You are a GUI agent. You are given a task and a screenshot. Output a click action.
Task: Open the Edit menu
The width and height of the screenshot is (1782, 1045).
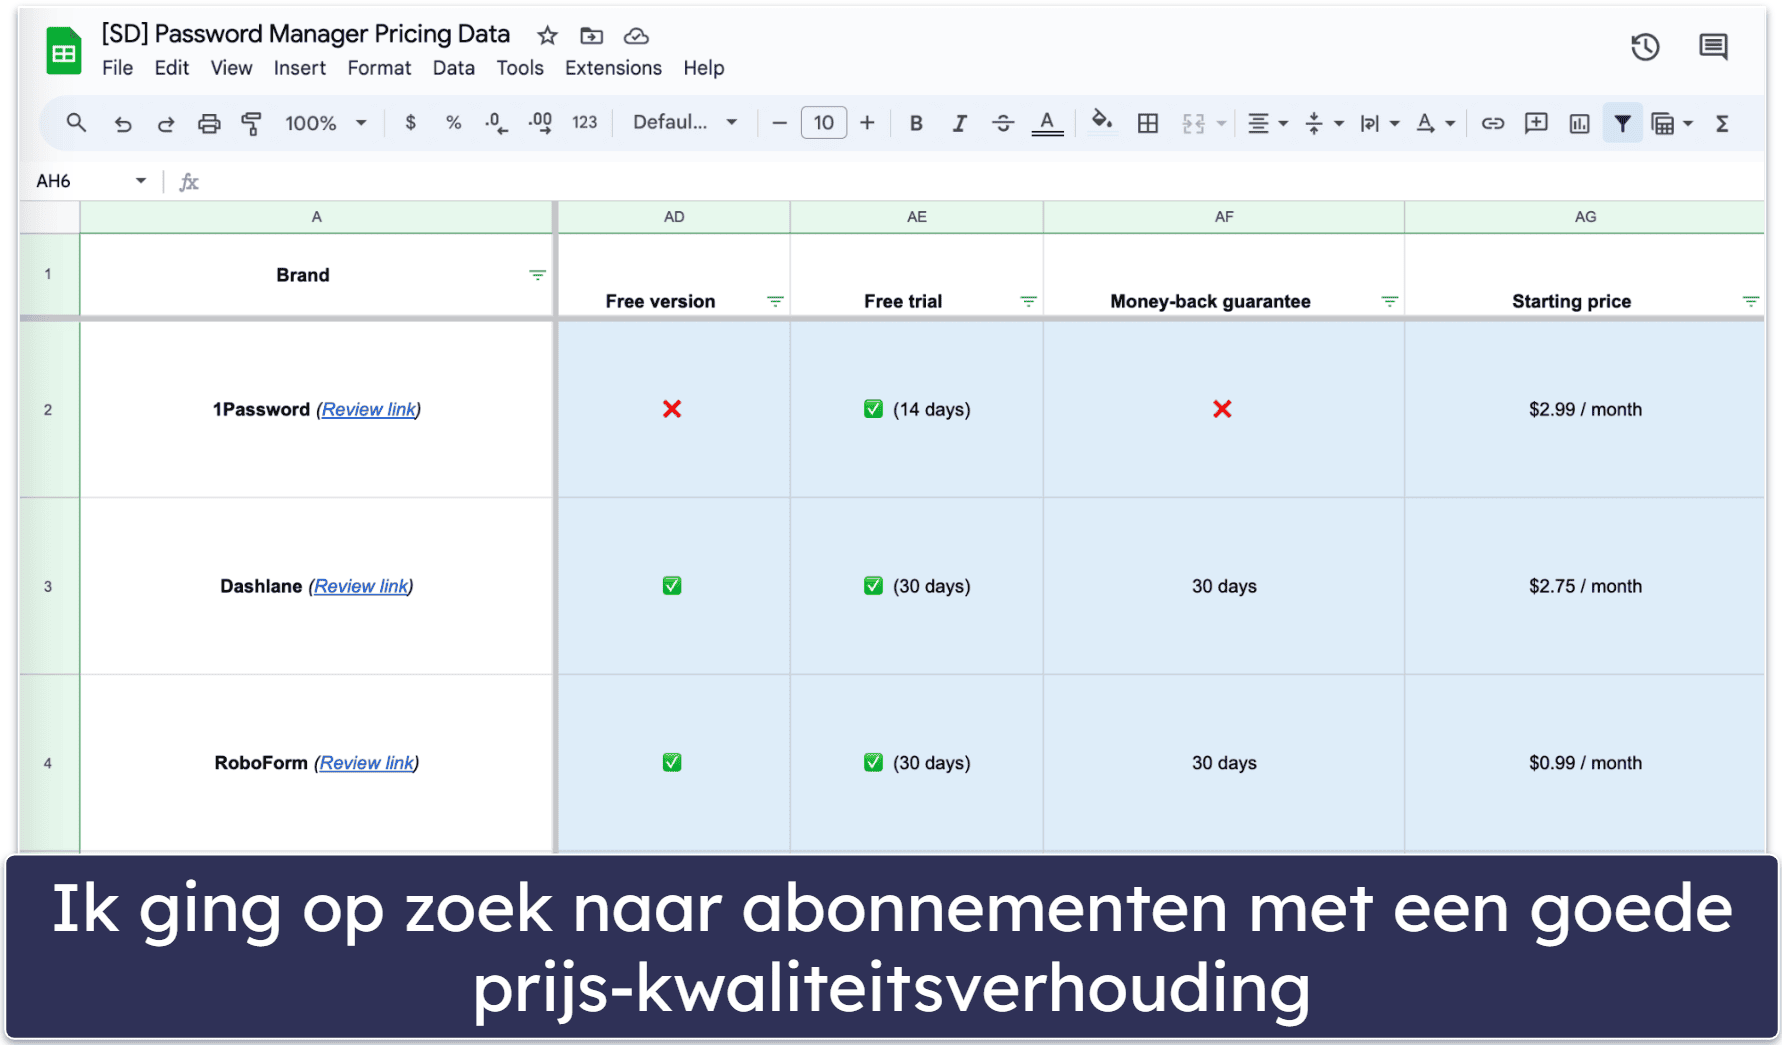click(x=172, y=68)
